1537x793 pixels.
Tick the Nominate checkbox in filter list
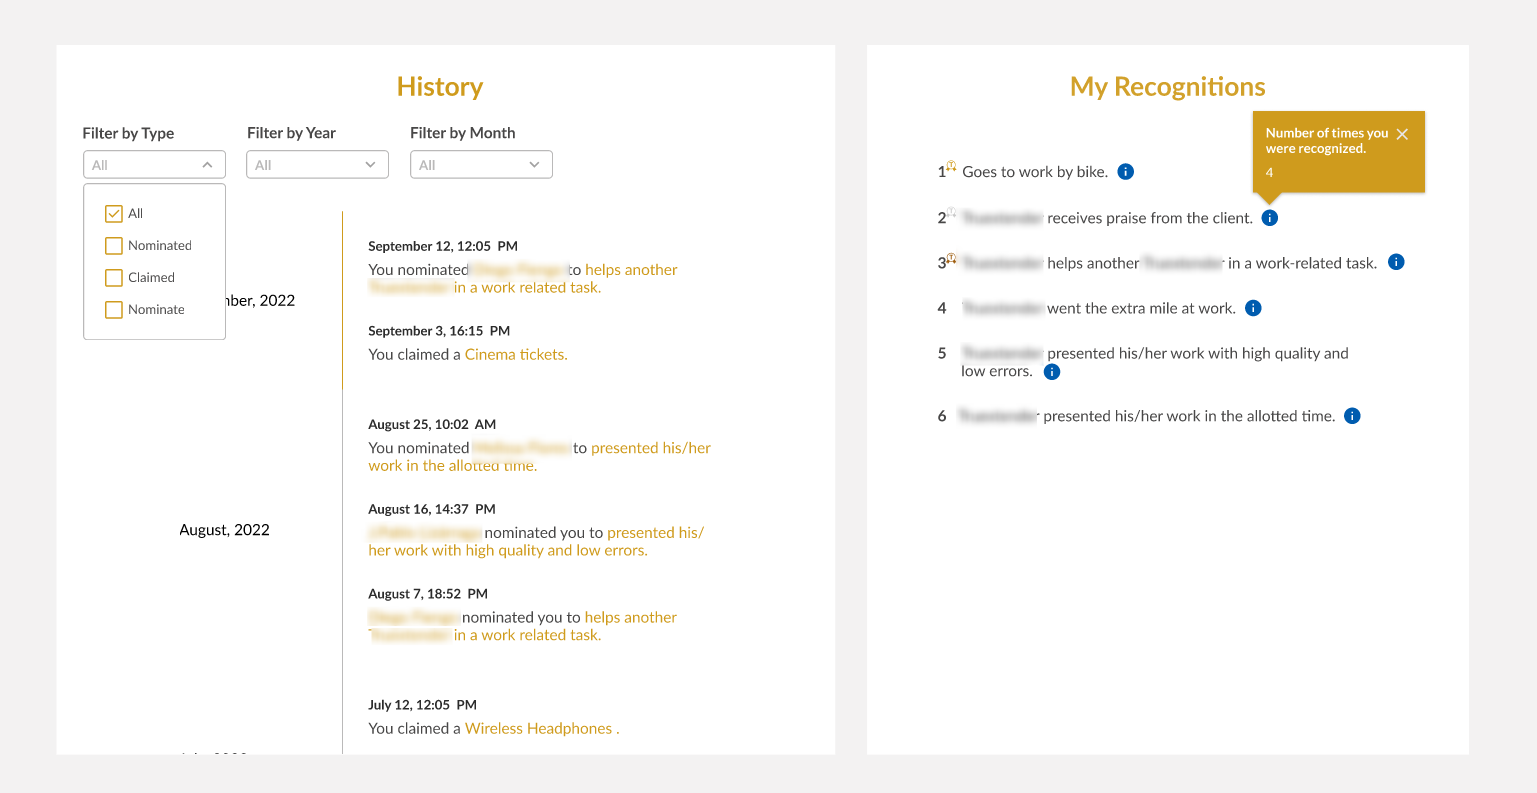tap(114, 310)
